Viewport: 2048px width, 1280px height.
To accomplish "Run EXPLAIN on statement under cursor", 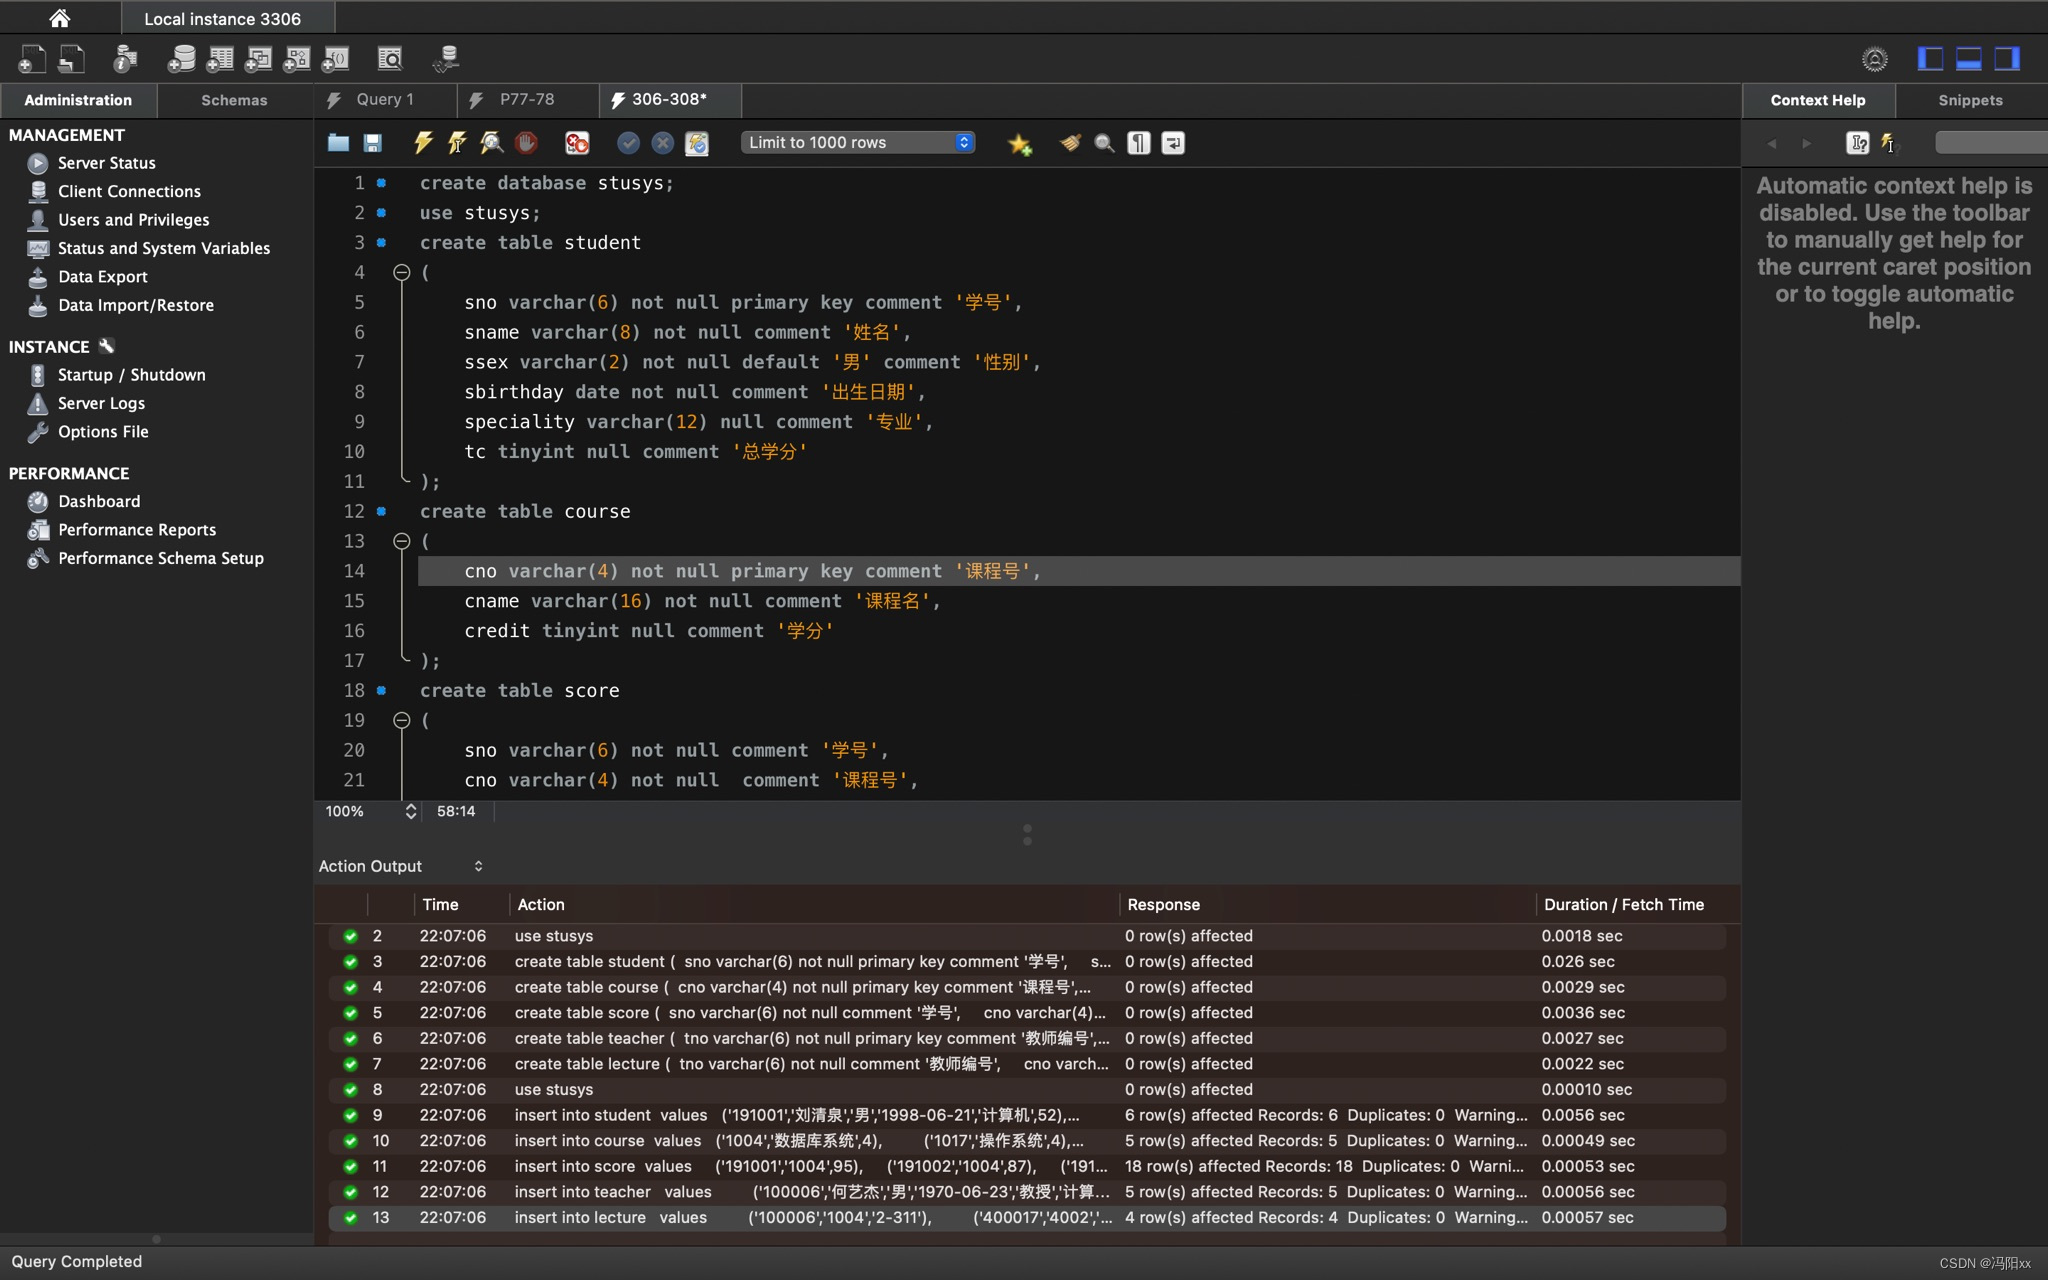I will pyautogui.click(x=491, y=143).
